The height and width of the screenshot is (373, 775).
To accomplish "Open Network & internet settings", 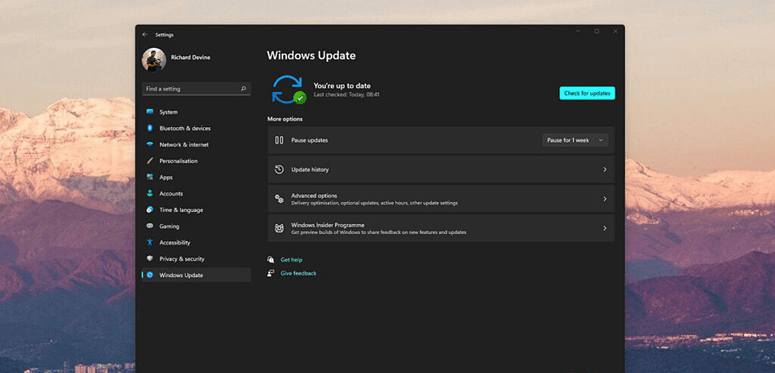I will tap(196, 145).
